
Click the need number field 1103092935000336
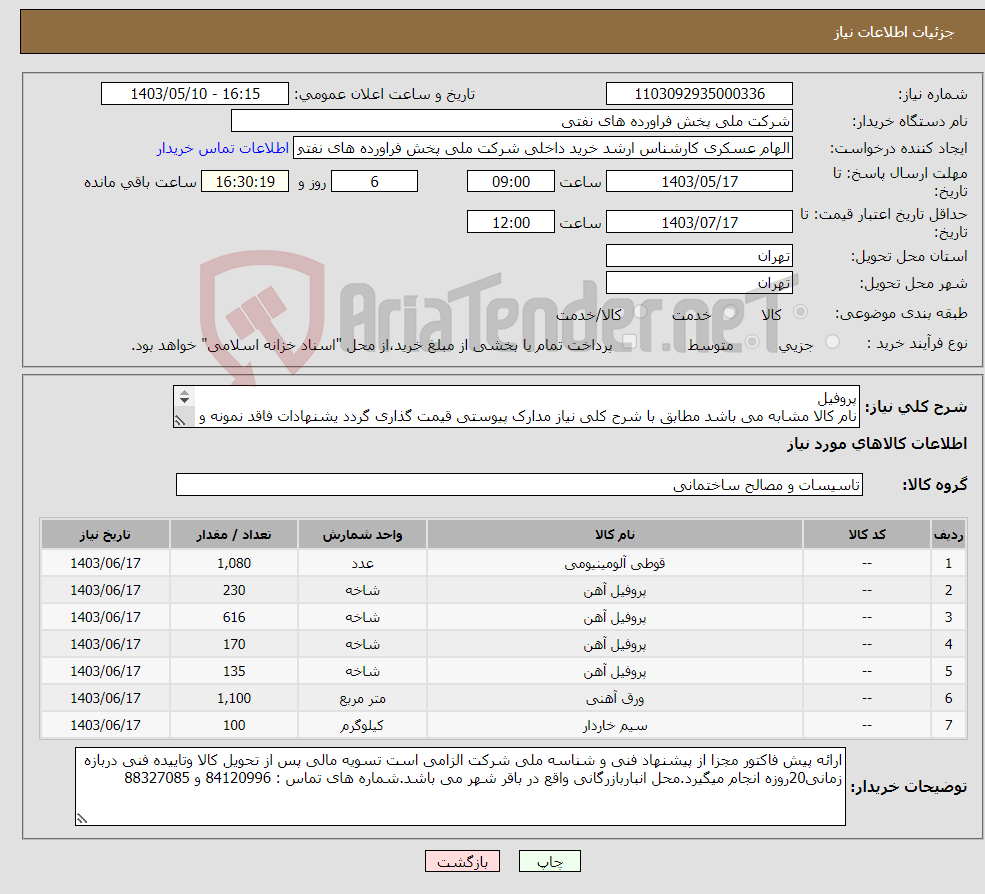[699, 94]
